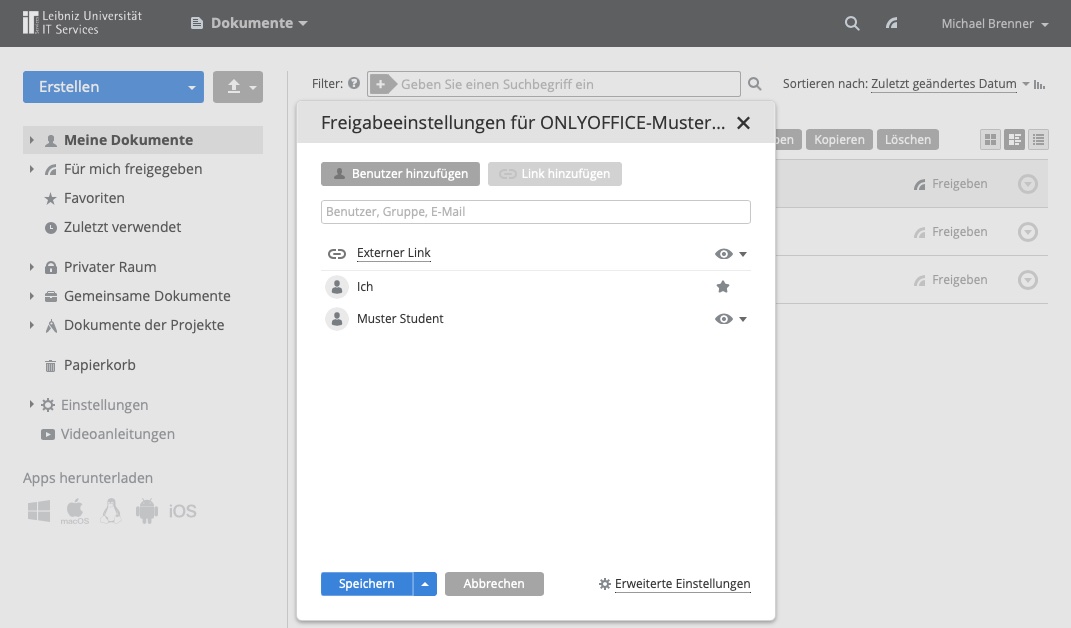Click the Kopieren button
The width and height of the screenshot is (1071, 628).
839,139
